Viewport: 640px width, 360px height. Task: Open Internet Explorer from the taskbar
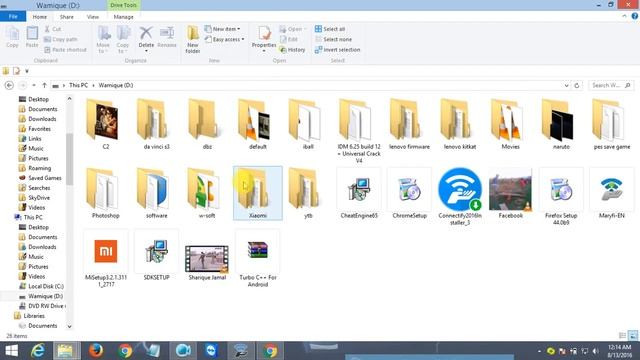(x=38, y=351)
